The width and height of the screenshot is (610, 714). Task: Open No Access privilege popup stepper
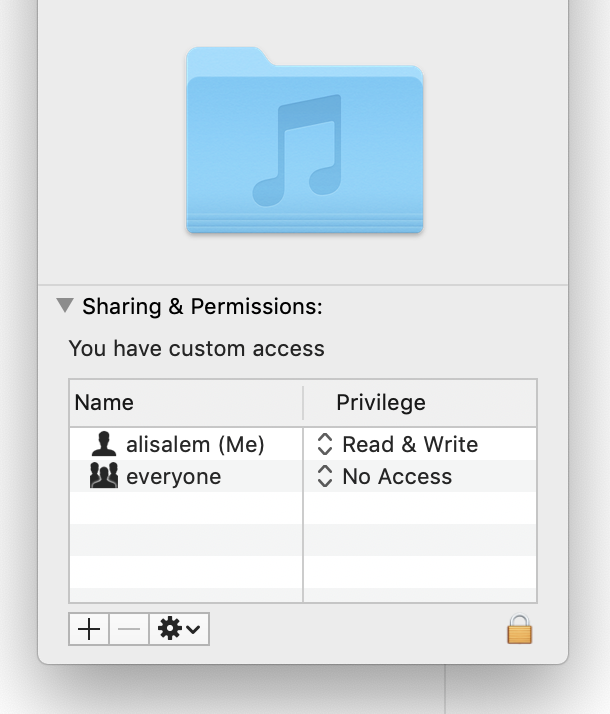(325, 476)
